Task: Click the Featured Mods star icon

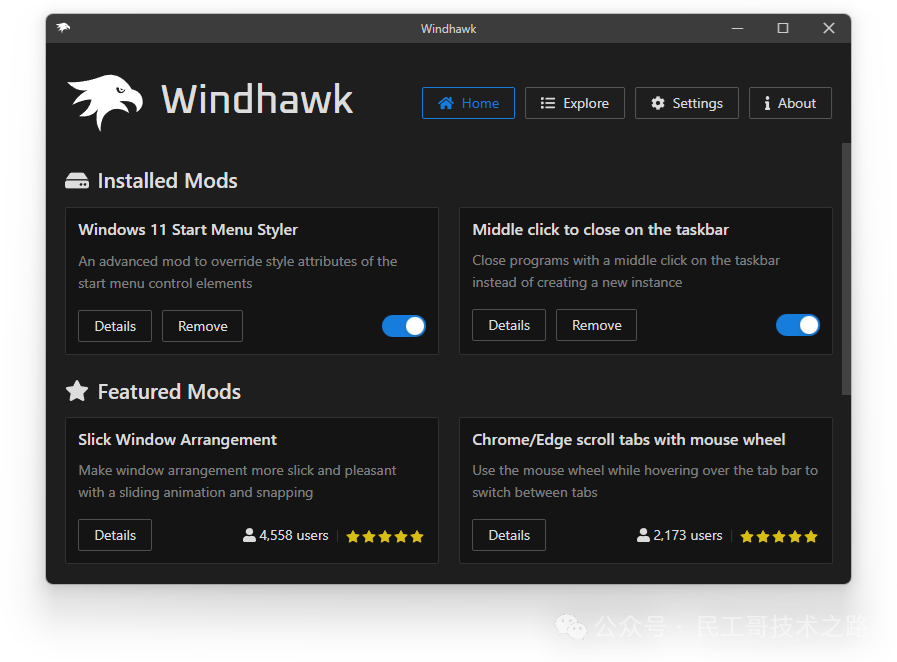Action: (77, 391)
